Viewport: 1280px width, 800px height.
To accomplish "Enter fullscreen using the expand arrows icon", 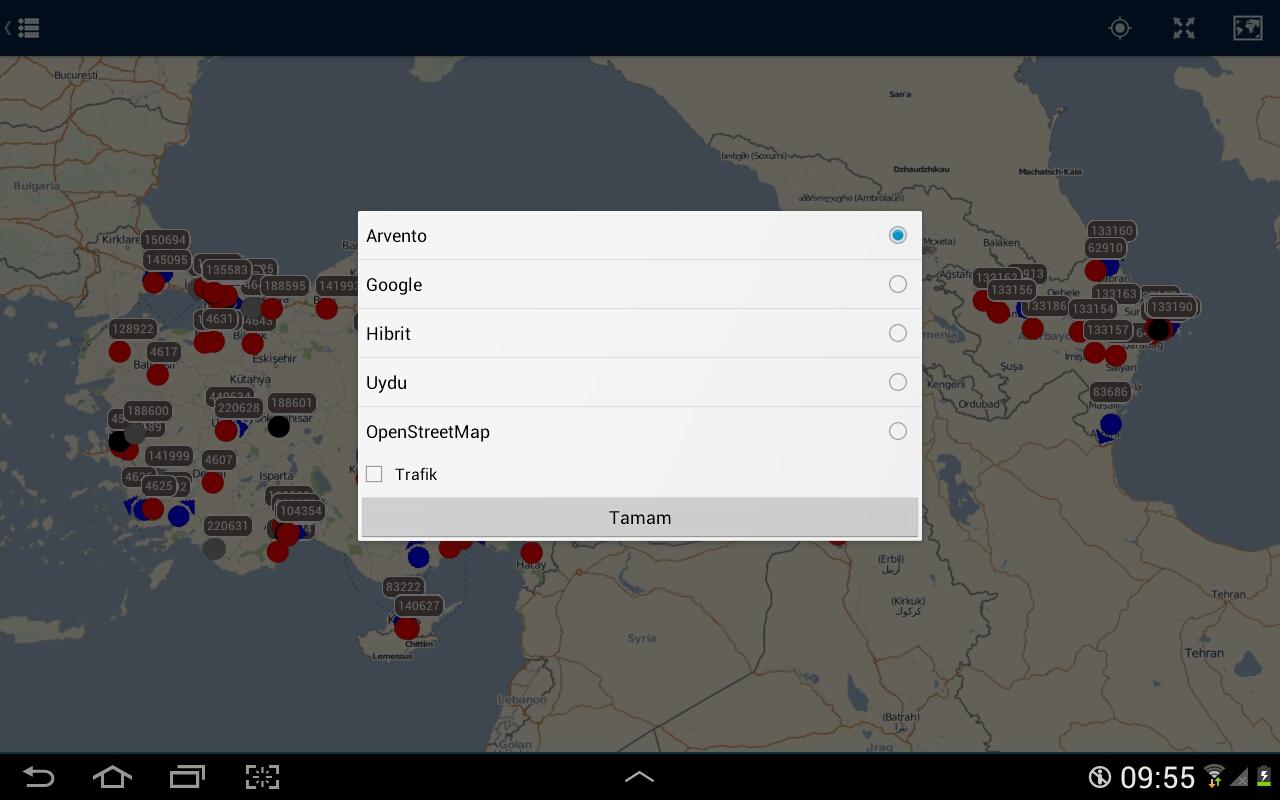I will tap(1183, 28).
